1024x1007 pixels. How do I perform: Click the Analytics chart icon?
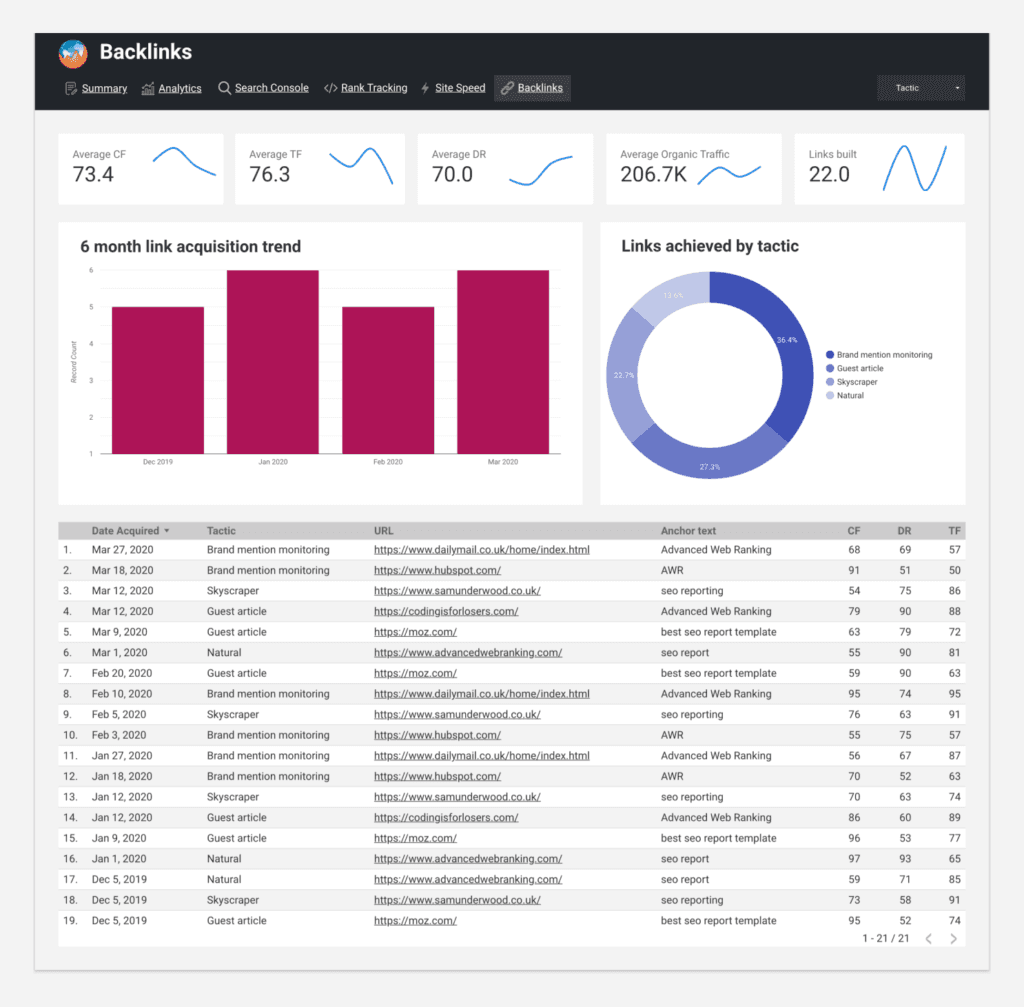coord(148,88)
